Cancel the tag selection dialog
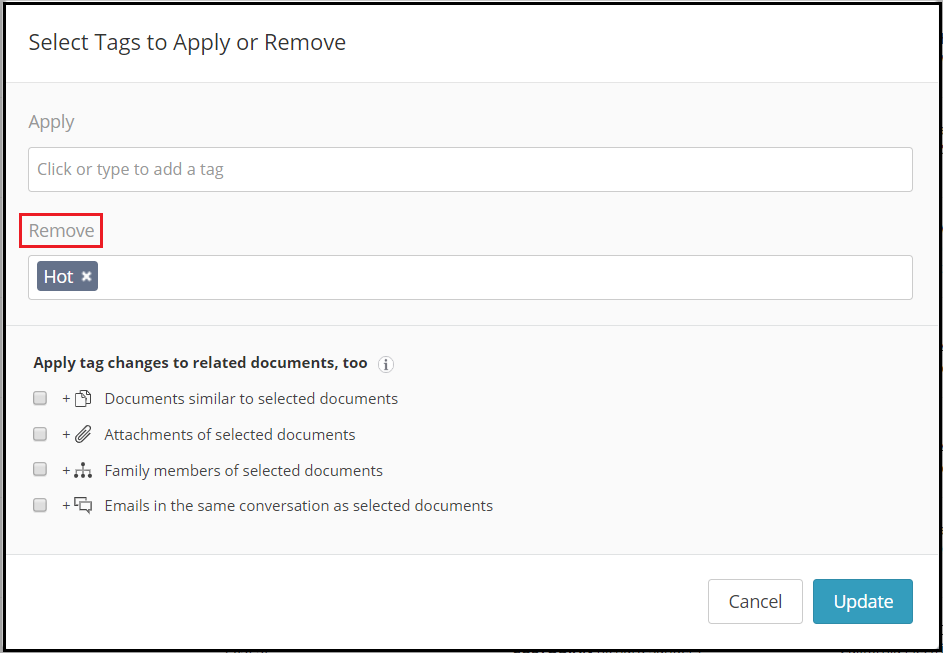The image size is (943, 653). click(755, 601)
